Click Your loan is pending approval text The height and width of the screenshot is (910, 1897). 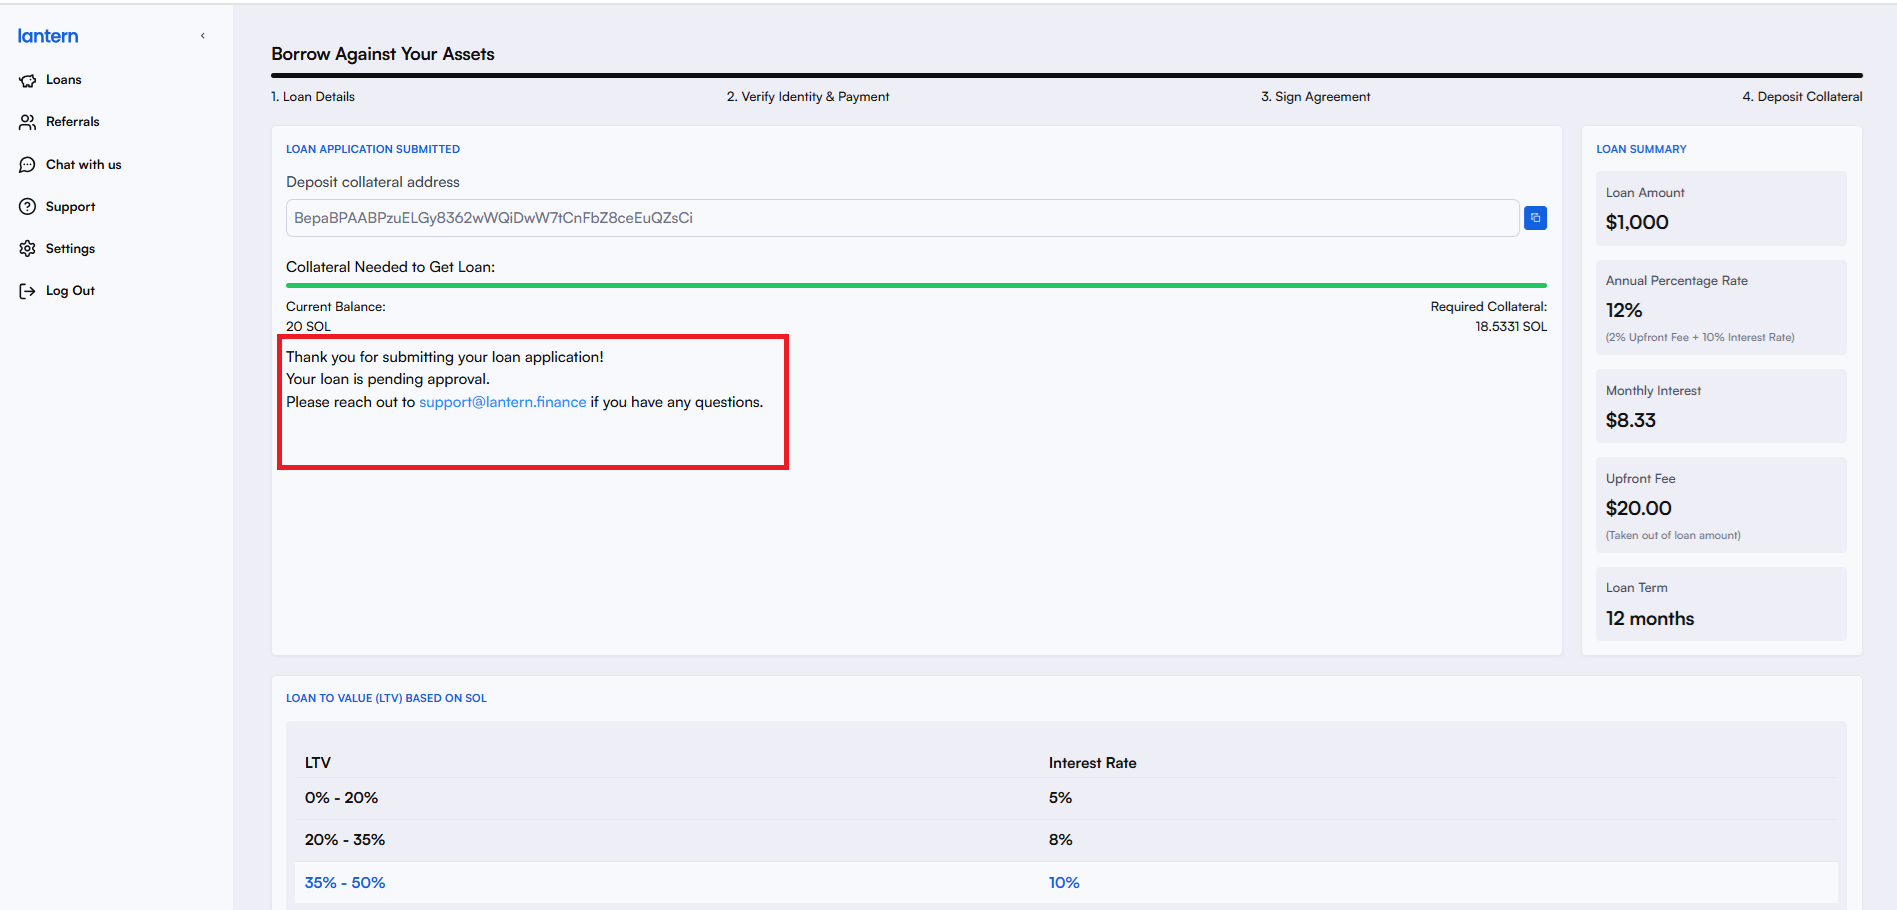[x=388, y=379]
